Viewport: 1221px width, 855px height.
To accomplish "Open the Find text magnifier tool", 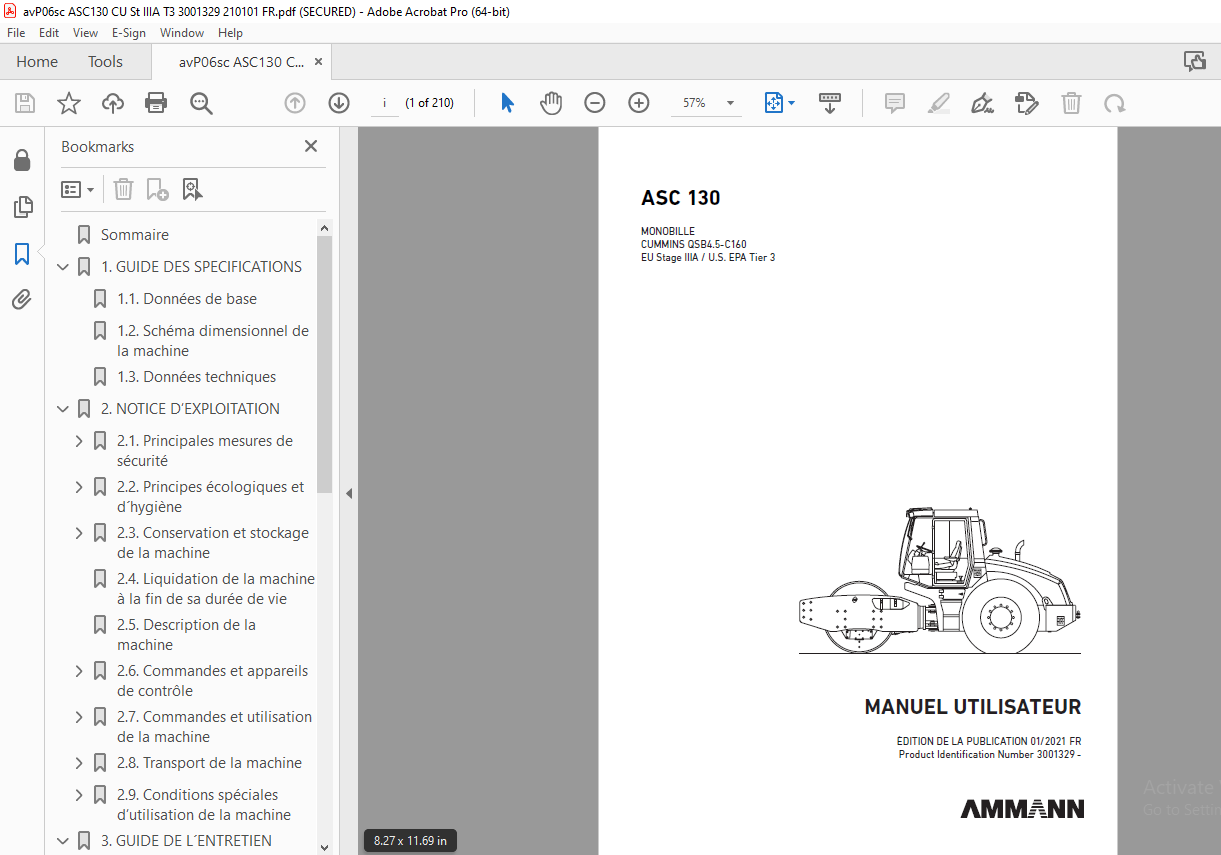I will point(201,103).
